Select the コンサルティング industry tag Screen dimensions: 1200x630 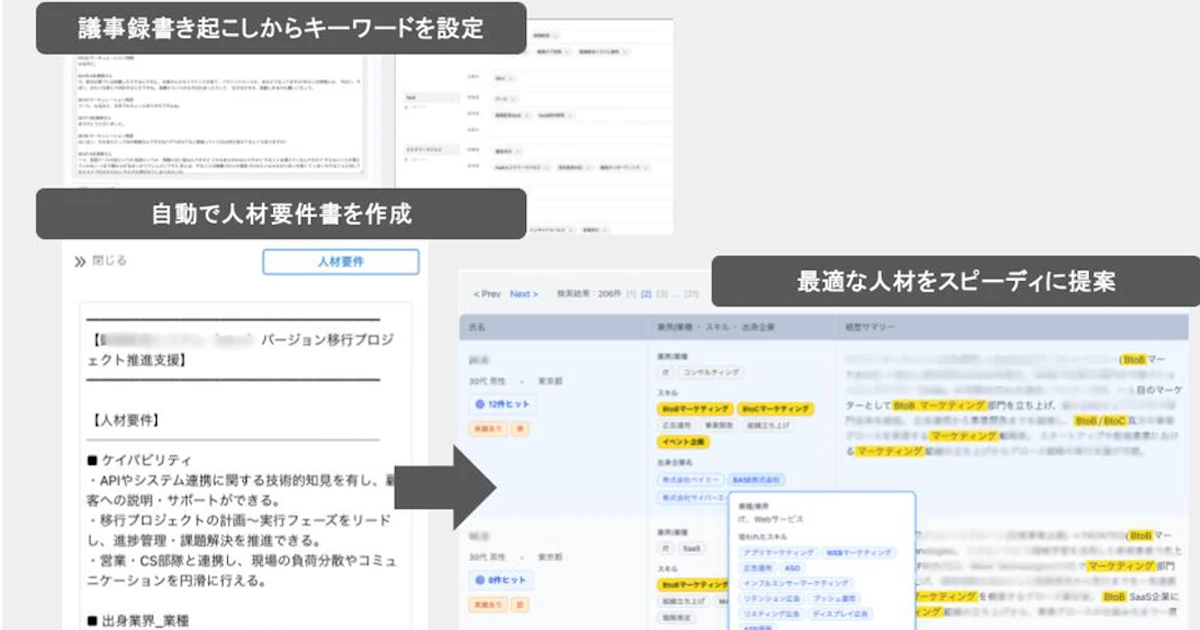[711, 372]
